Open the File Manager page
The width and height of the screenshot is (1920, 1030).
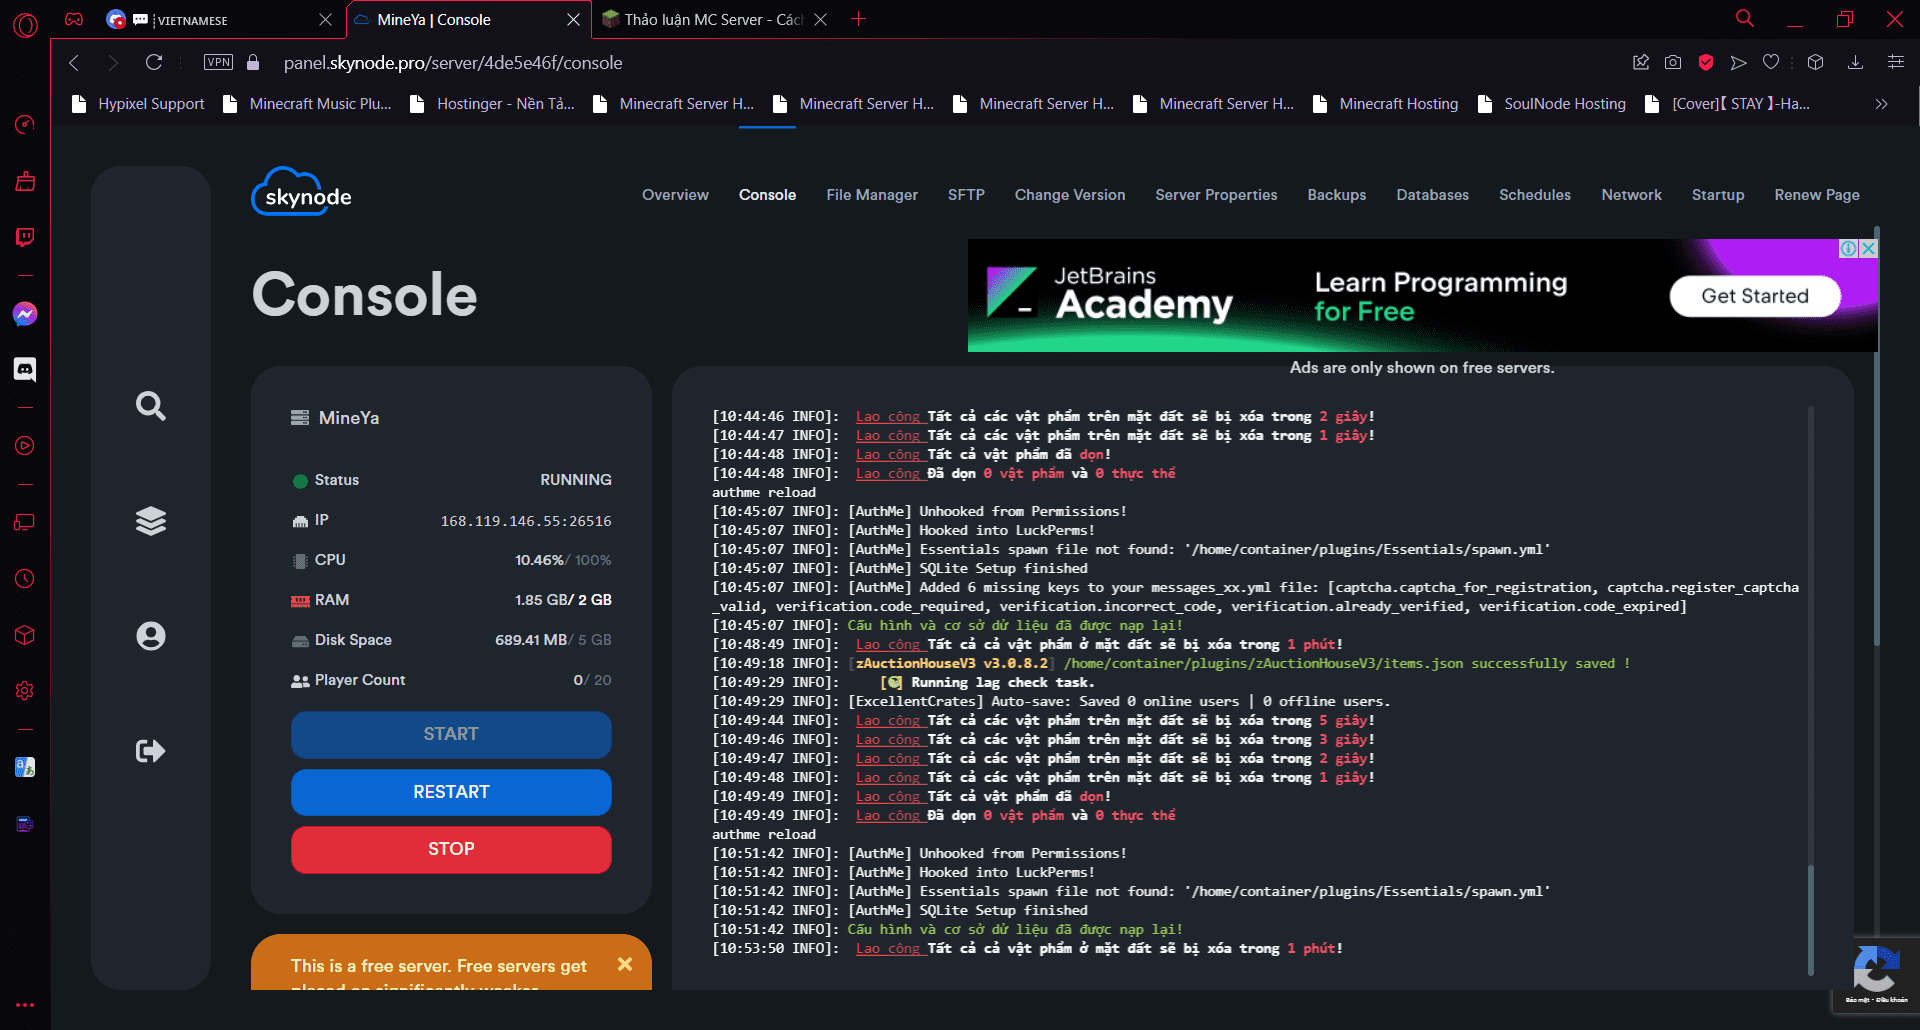click(872, 195)
